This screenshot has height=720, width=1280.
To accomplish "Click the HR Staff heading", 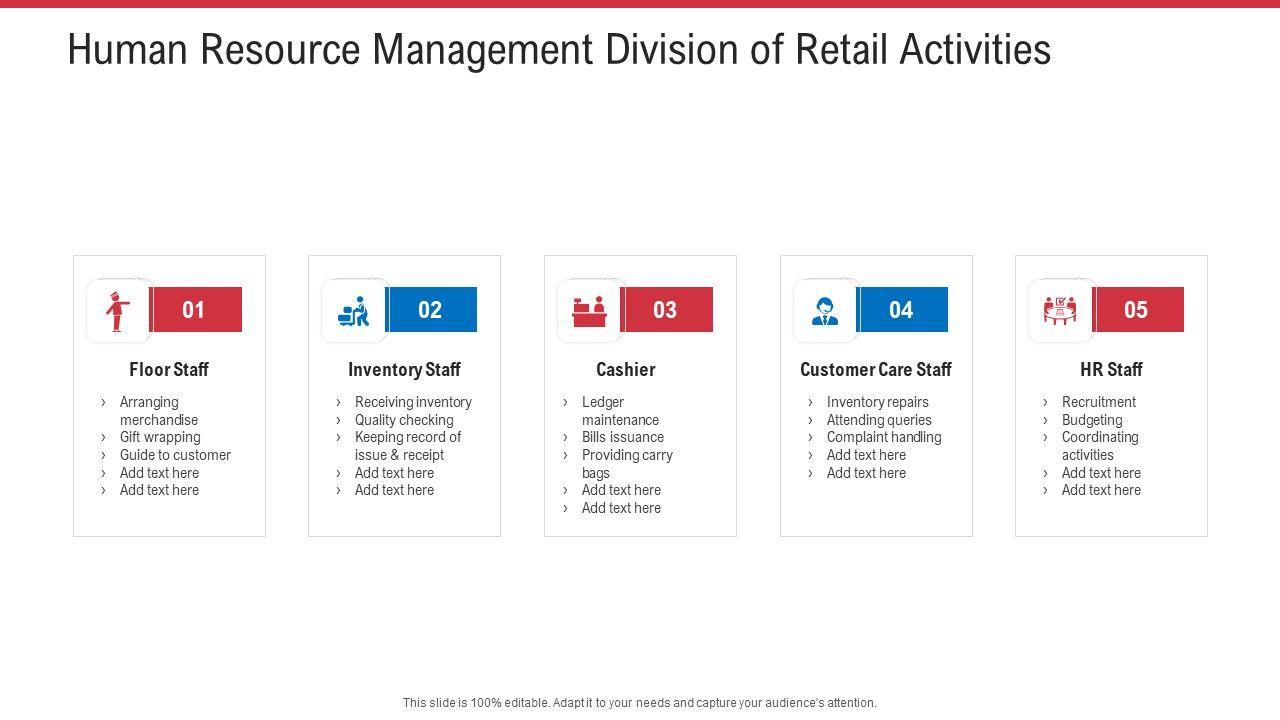I will [x=1111, y=370].
